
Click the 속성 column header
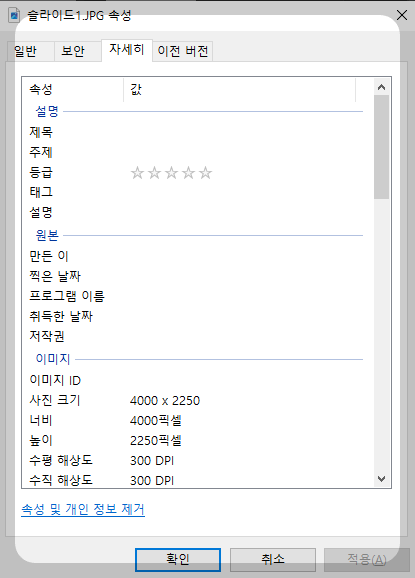pyautogui.click(x=73, y=89)
